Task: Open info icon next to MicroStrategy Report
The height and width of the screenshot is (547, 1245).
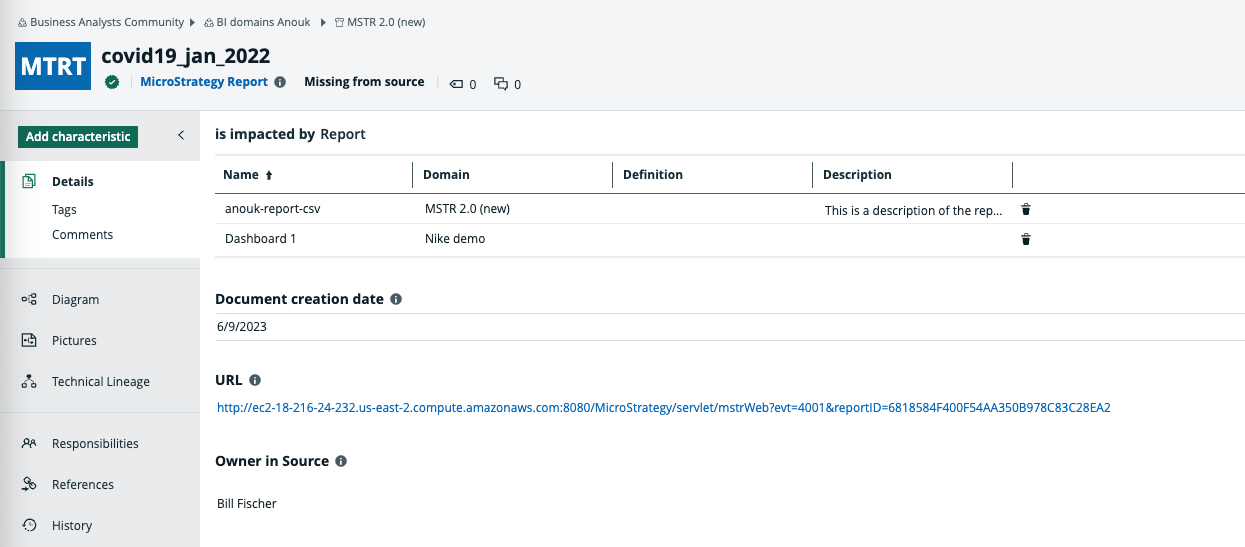Action: (280, 82)
